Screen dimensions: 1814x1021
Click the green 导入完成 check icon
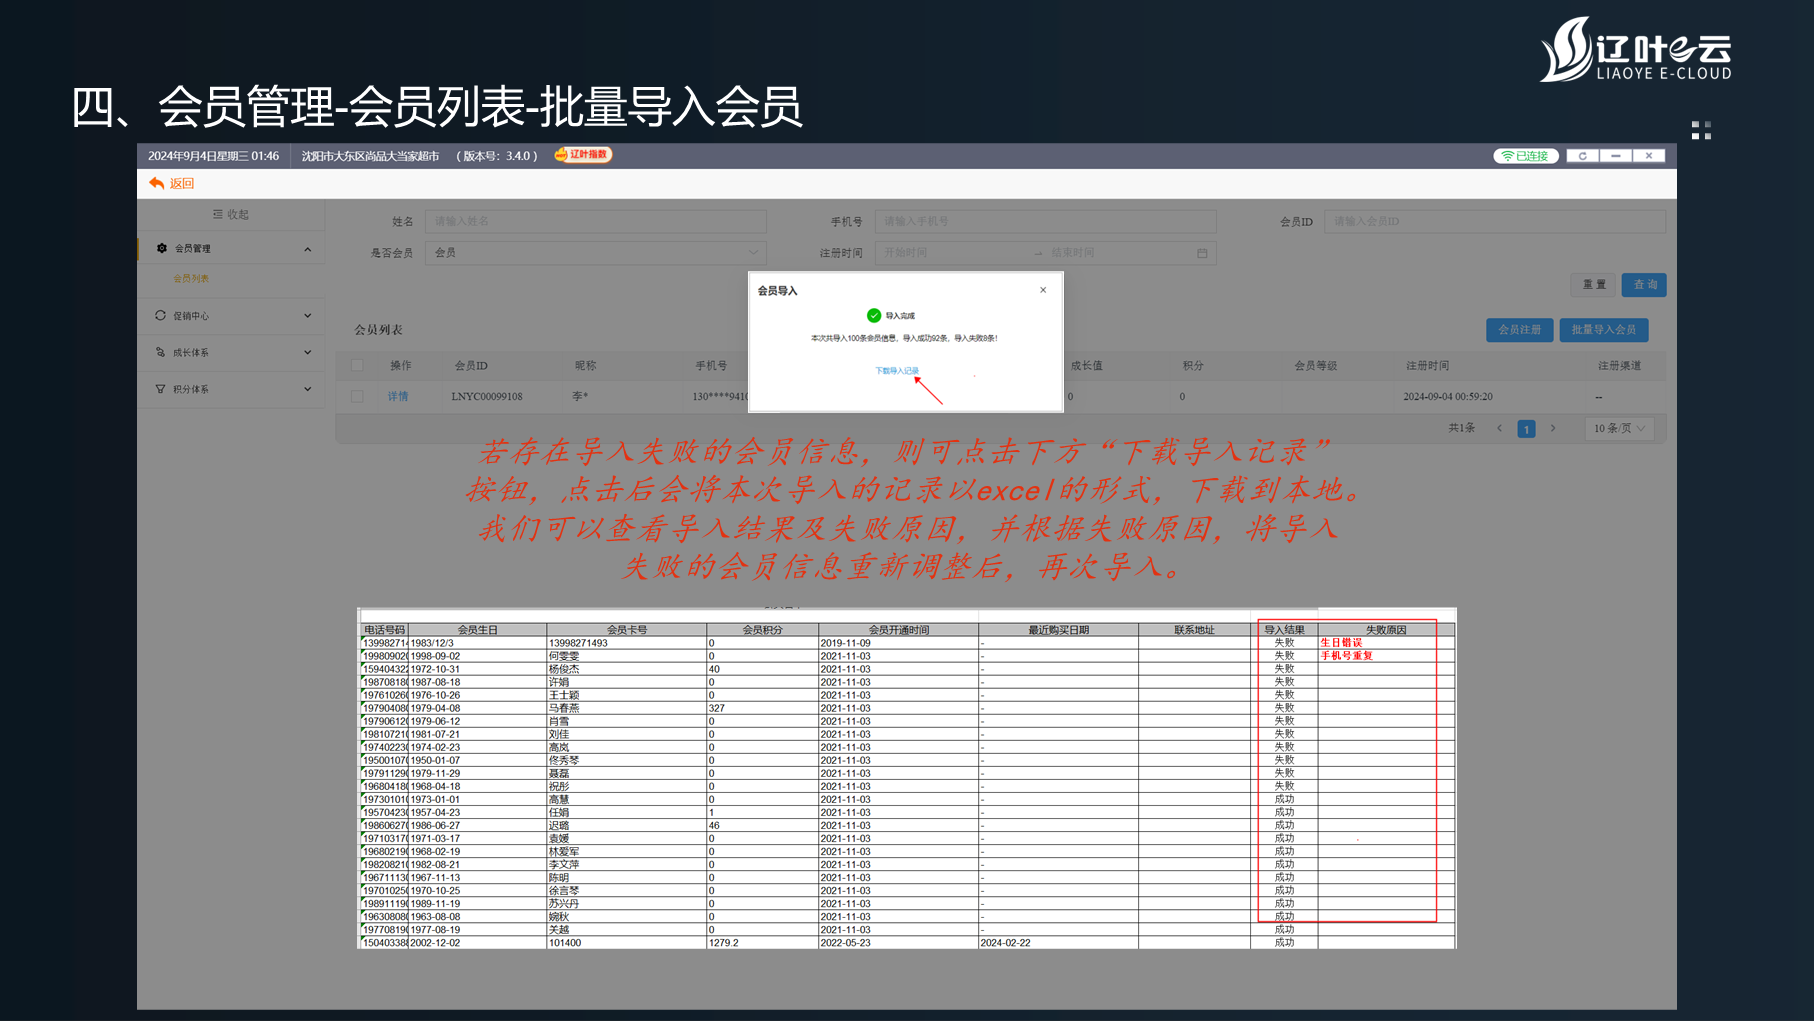point(873,315)
